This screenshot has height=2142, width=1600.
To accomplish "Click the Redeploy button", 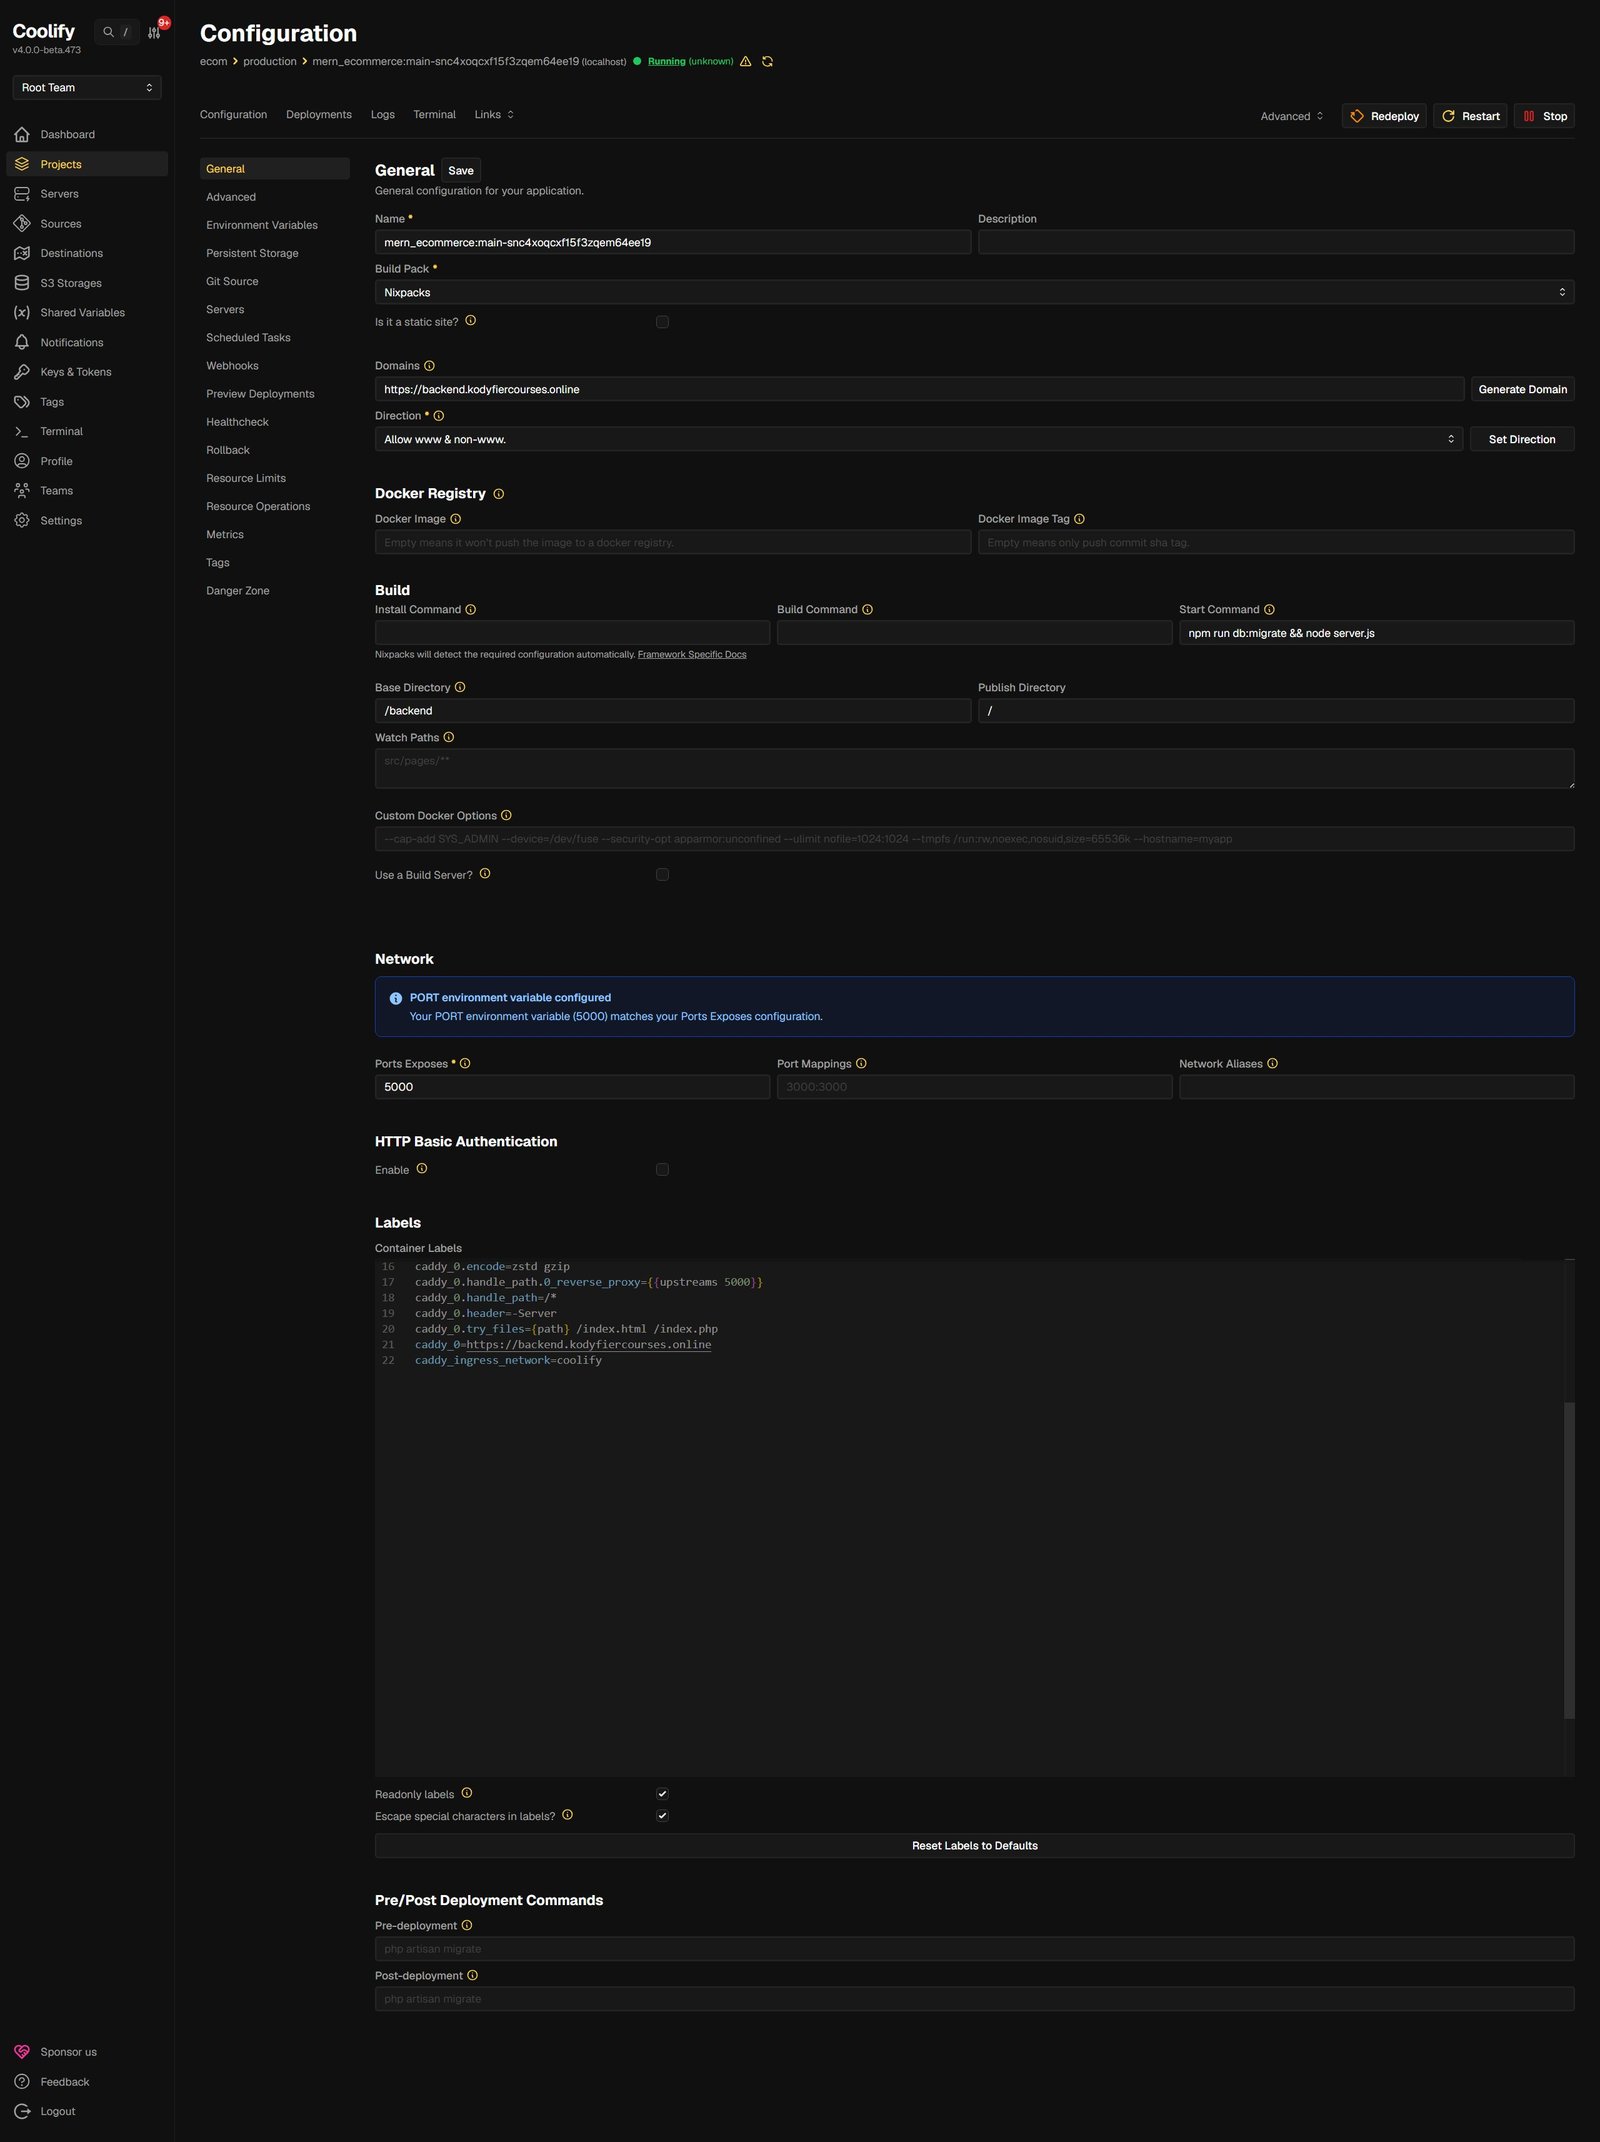I will point(1384,116).
